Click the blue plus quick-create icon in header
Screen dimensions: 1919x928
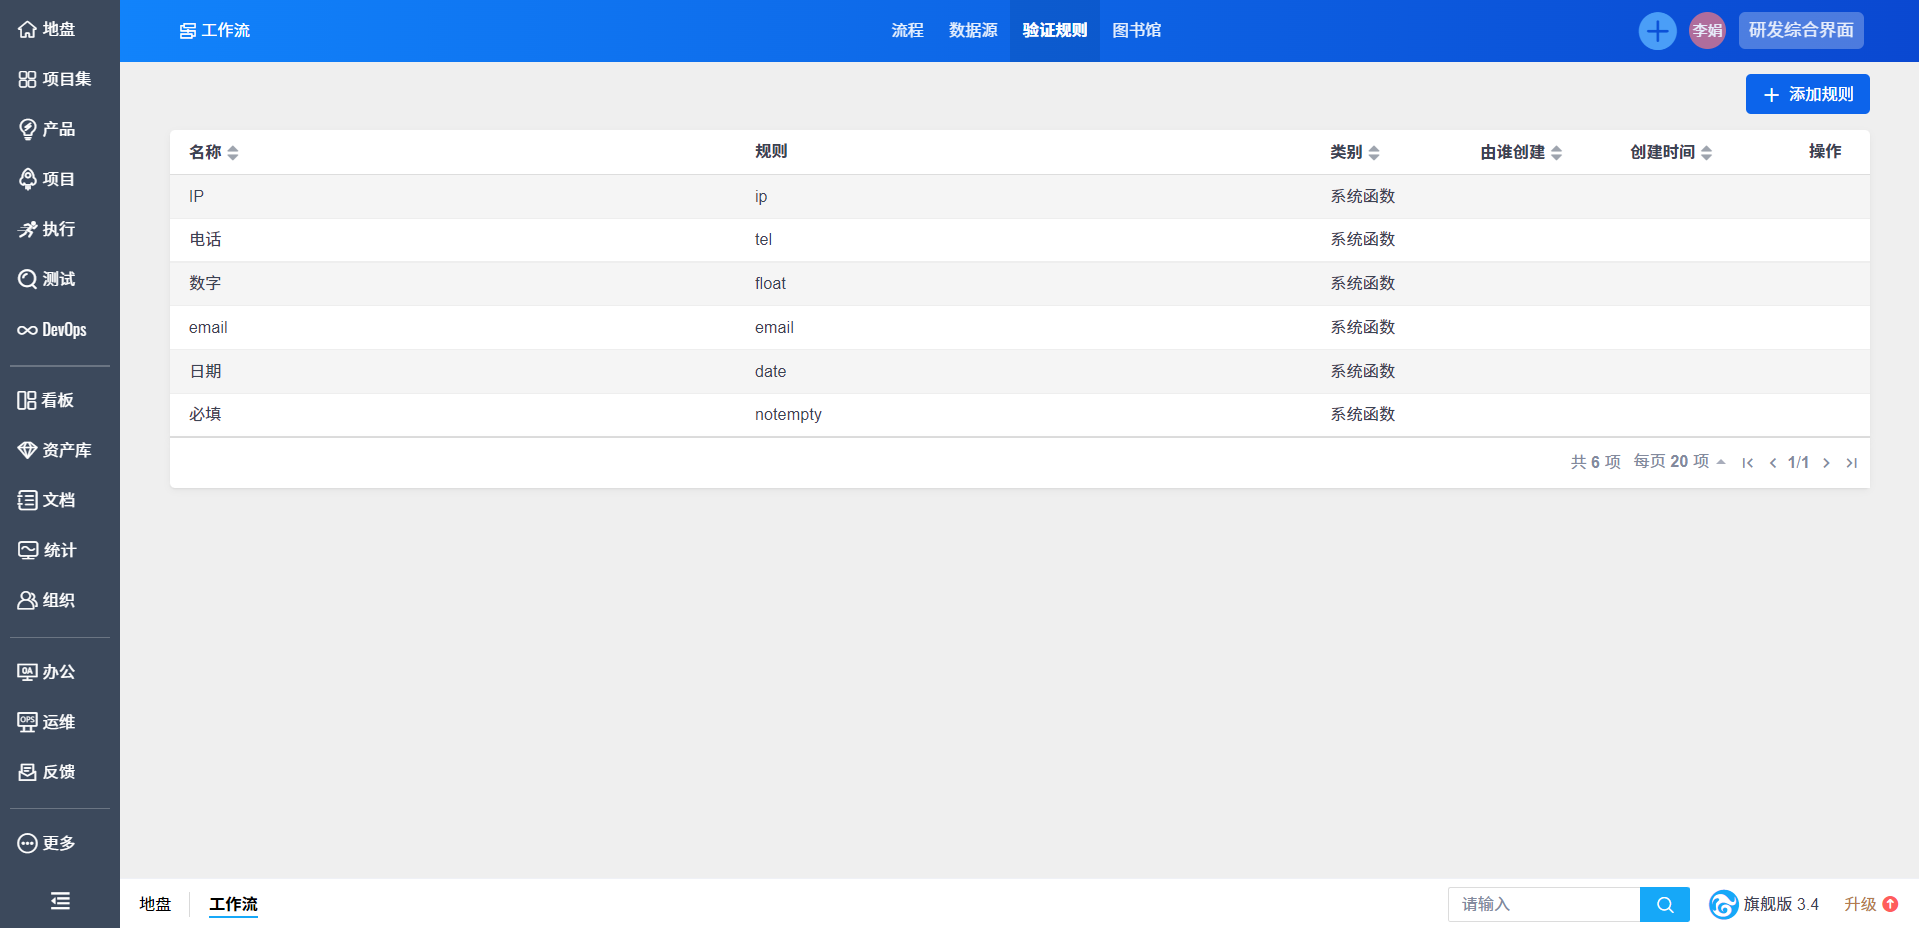(x=1657, y=31)
